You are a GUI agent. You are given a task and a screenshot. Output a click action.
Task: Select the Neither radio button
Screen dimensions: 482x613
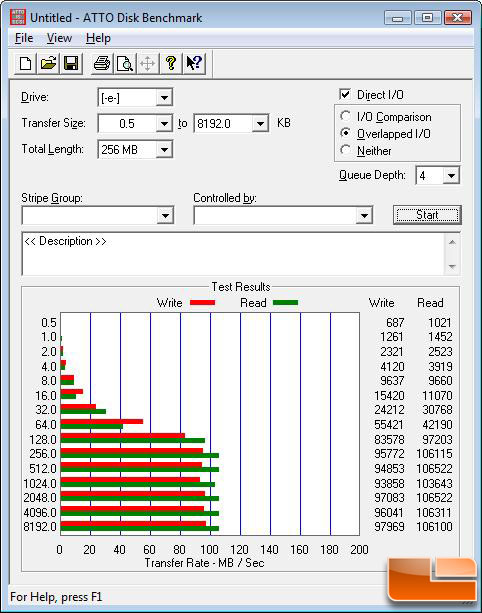[x=345, y=150]
